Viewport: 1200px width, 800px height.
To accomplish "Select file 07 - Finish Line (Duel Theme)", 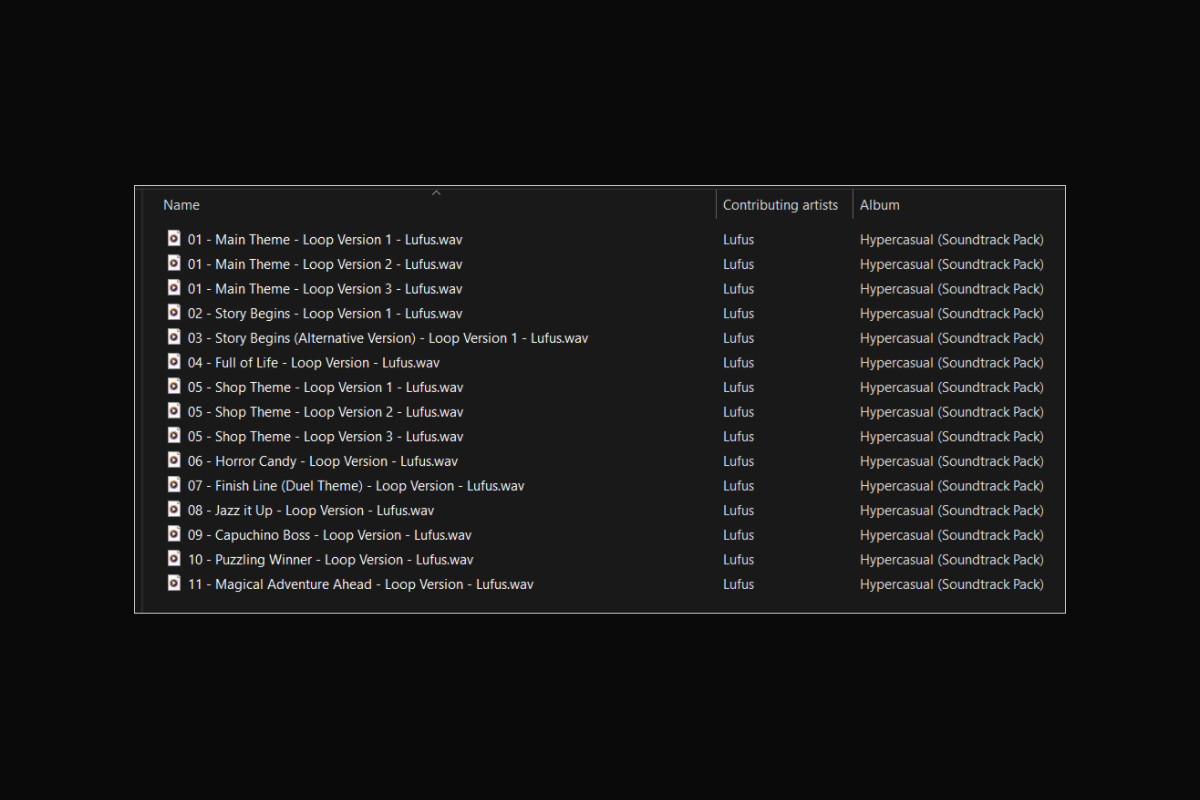I will (x=356, y=486).
